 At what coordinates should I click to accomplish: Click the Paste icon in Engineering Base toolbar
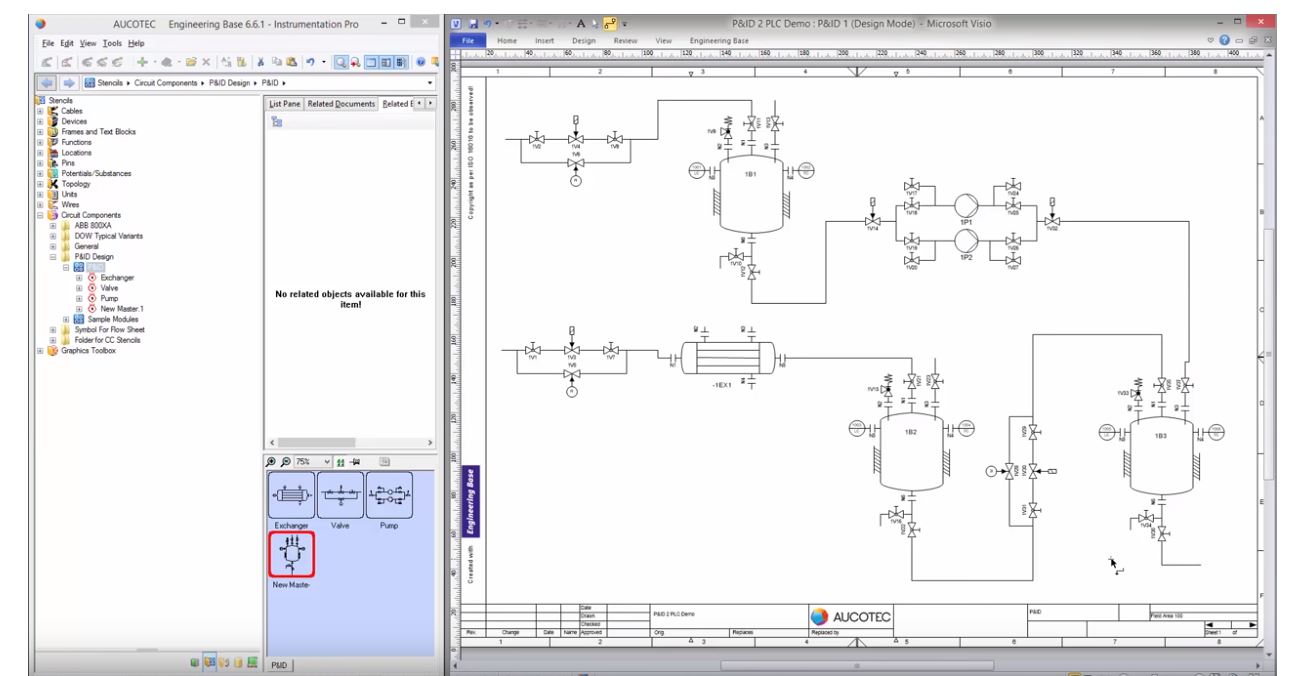(291, 62)
